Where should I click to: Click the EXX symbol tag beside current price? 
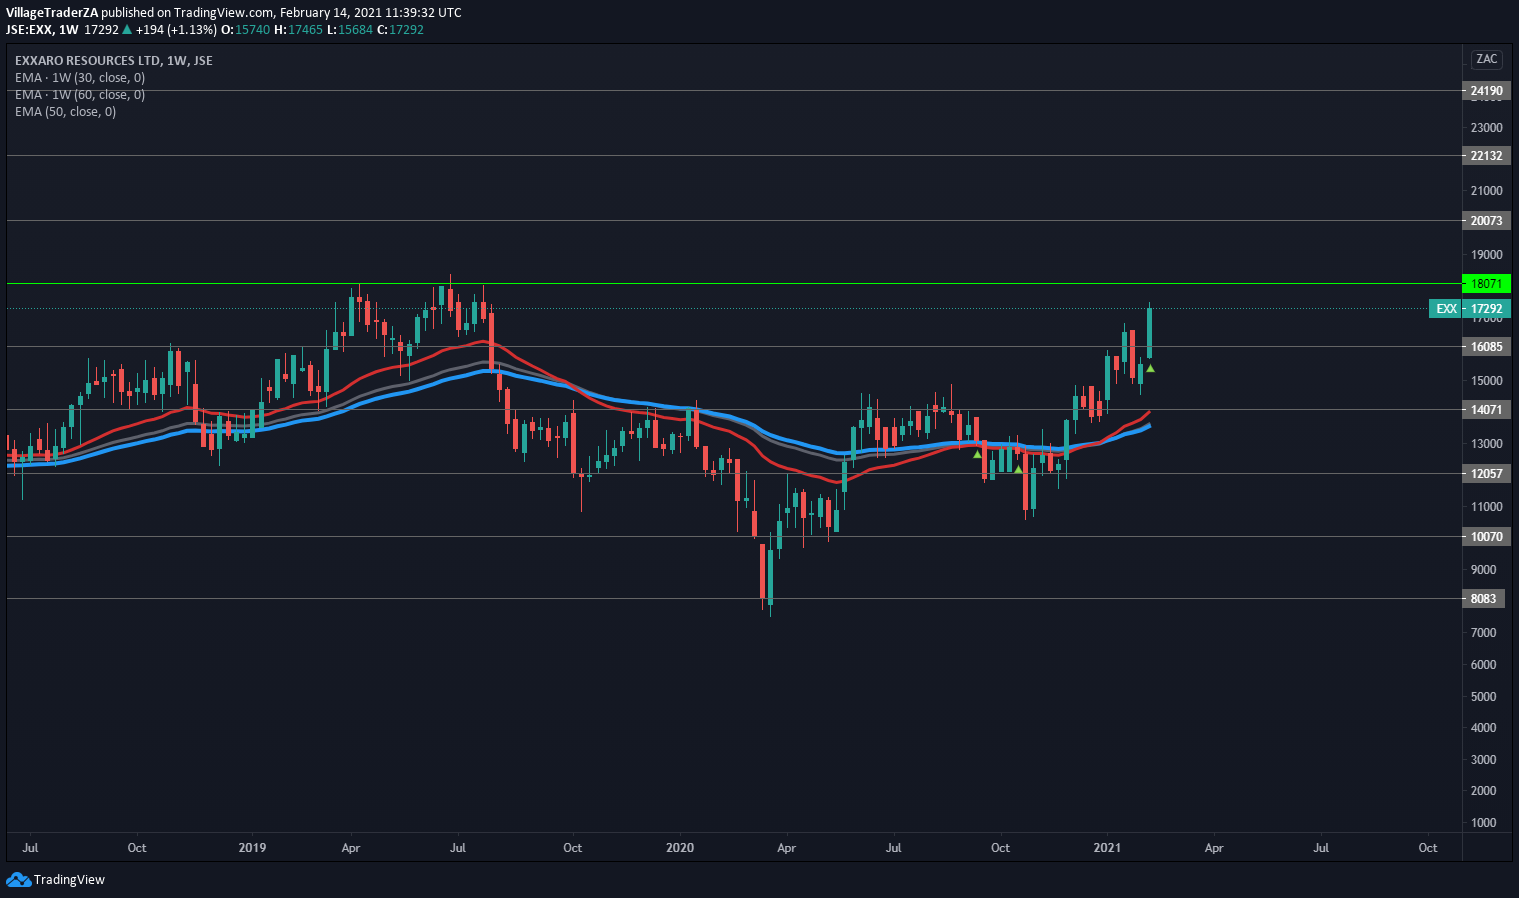tap(1446, 309)
